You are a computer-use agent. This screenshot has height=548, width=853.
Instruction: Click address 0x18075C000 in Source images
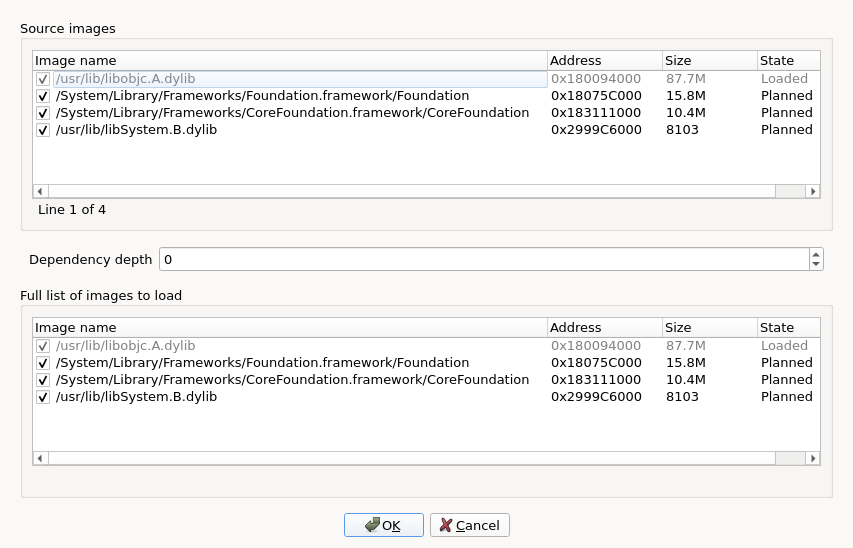[596, 96]
